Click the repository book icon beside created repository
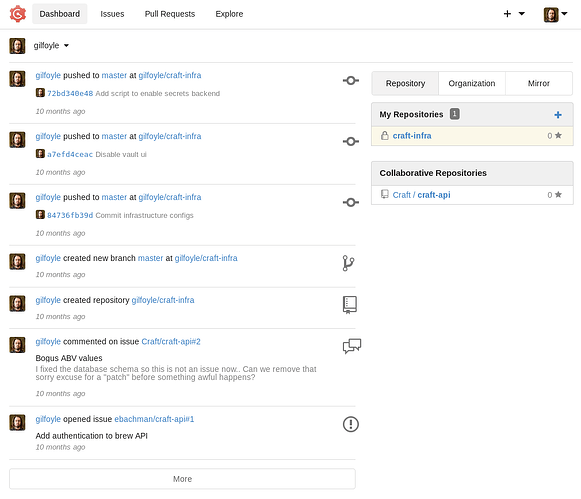Screen dimensions: 581x499 [x=350, y=305]
